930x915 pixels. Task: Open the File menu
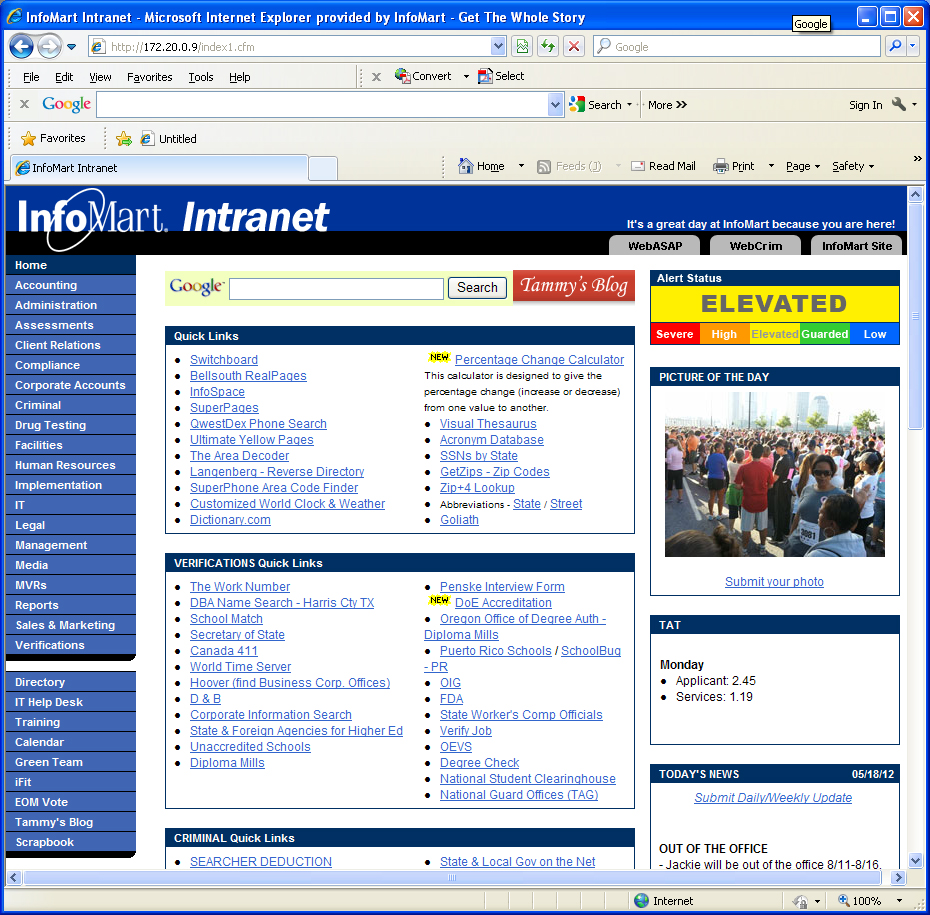(31, 77)
